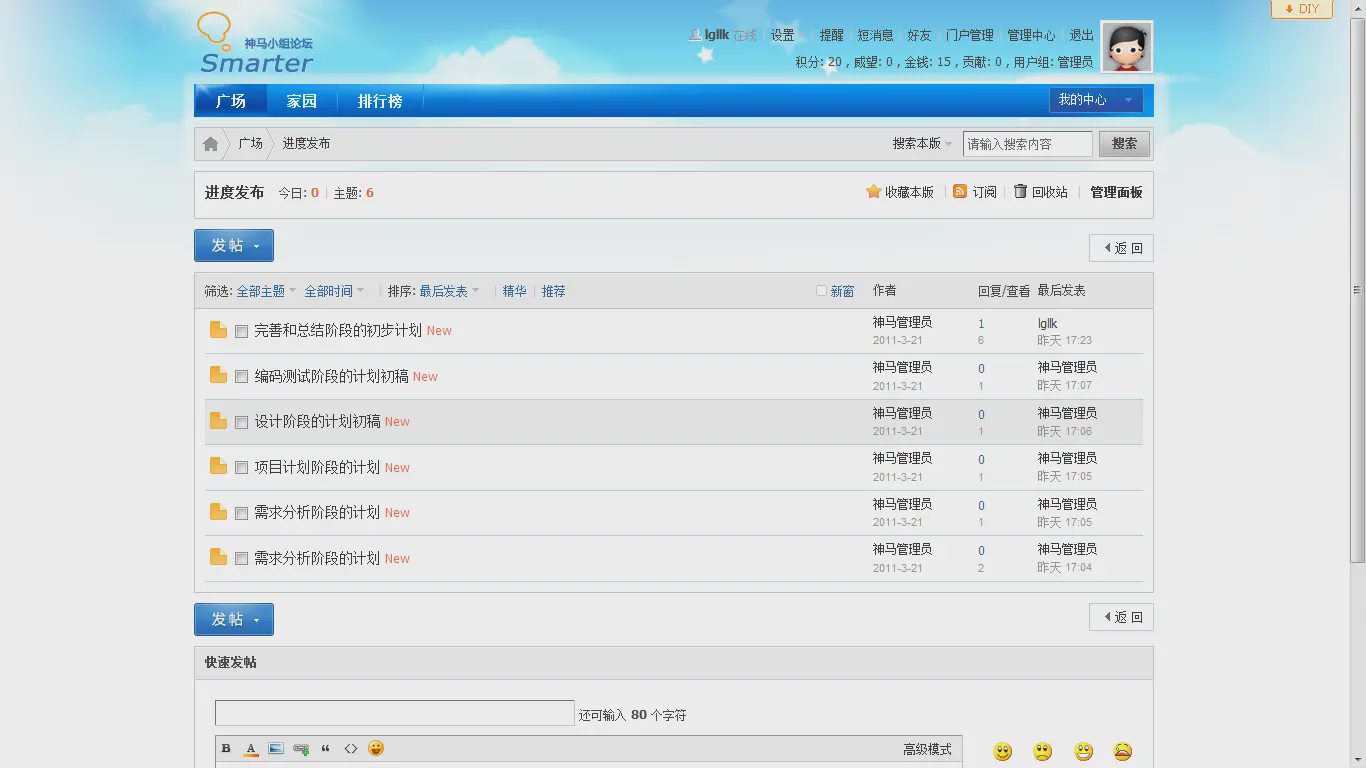The height and width of the screenshot is (768, 1366).
Task: Open the font color tool
Action: (251, 749)
